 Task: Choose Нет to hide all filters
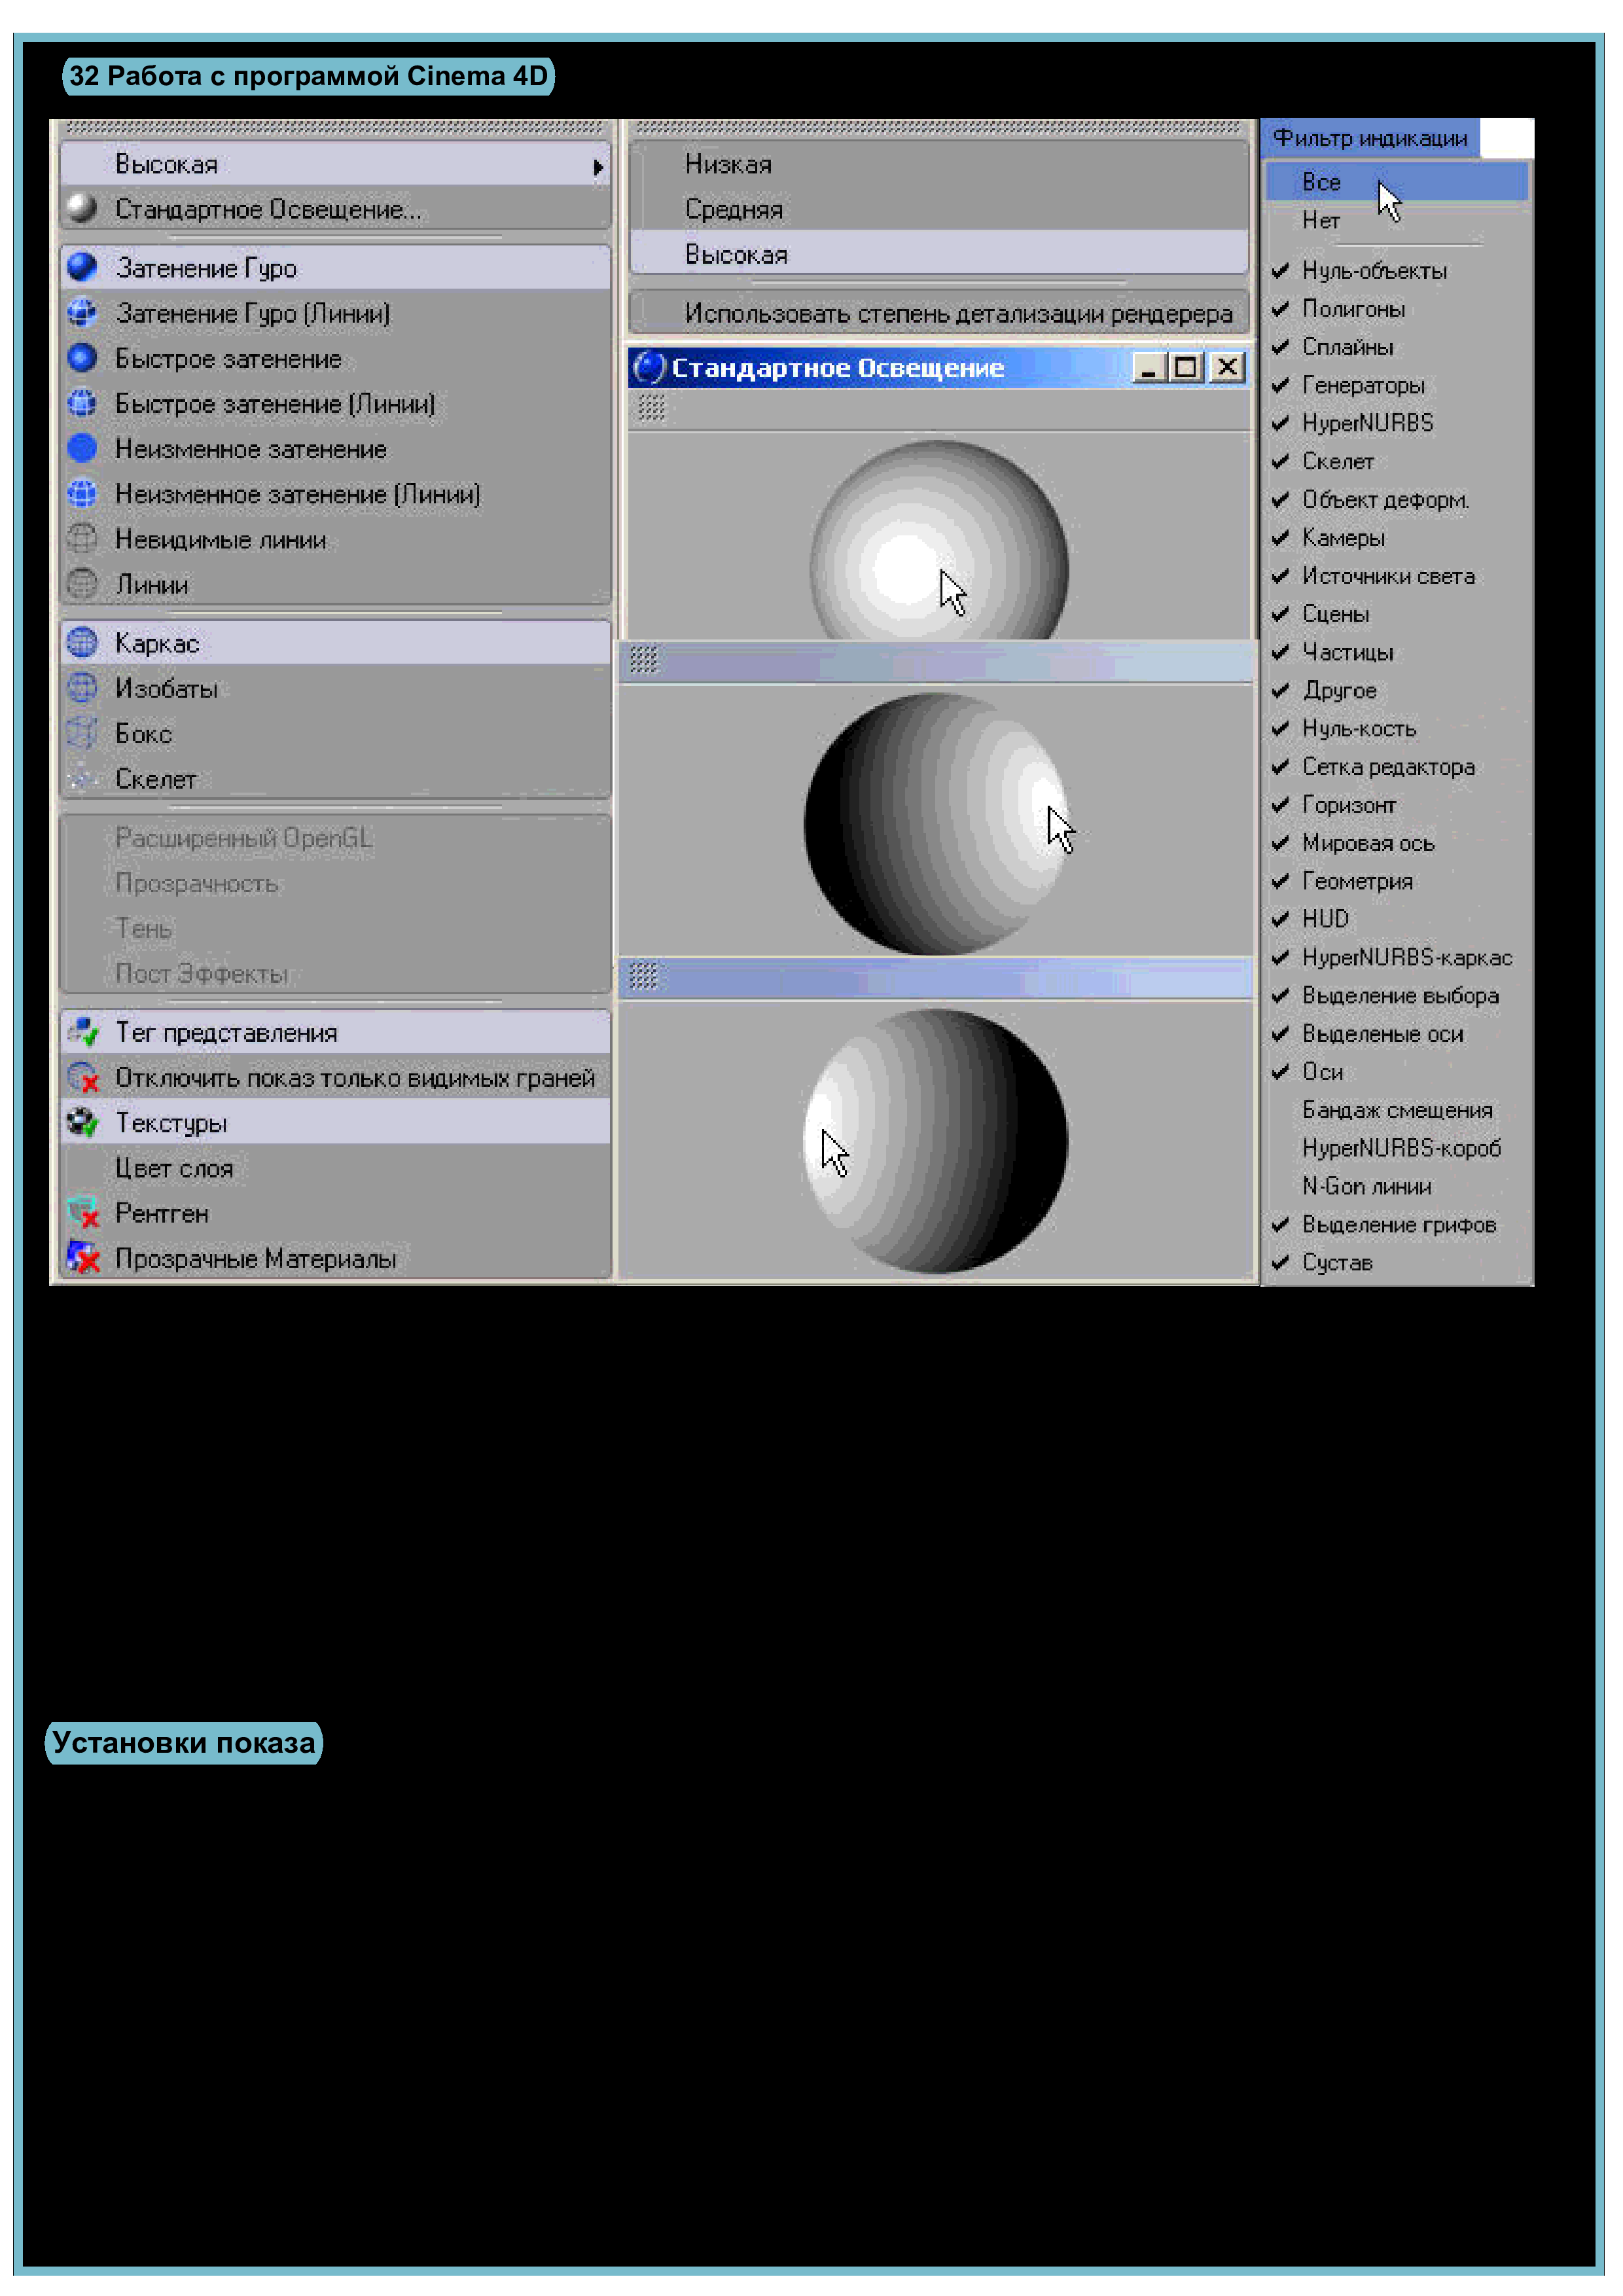[x=1321, y=221]
